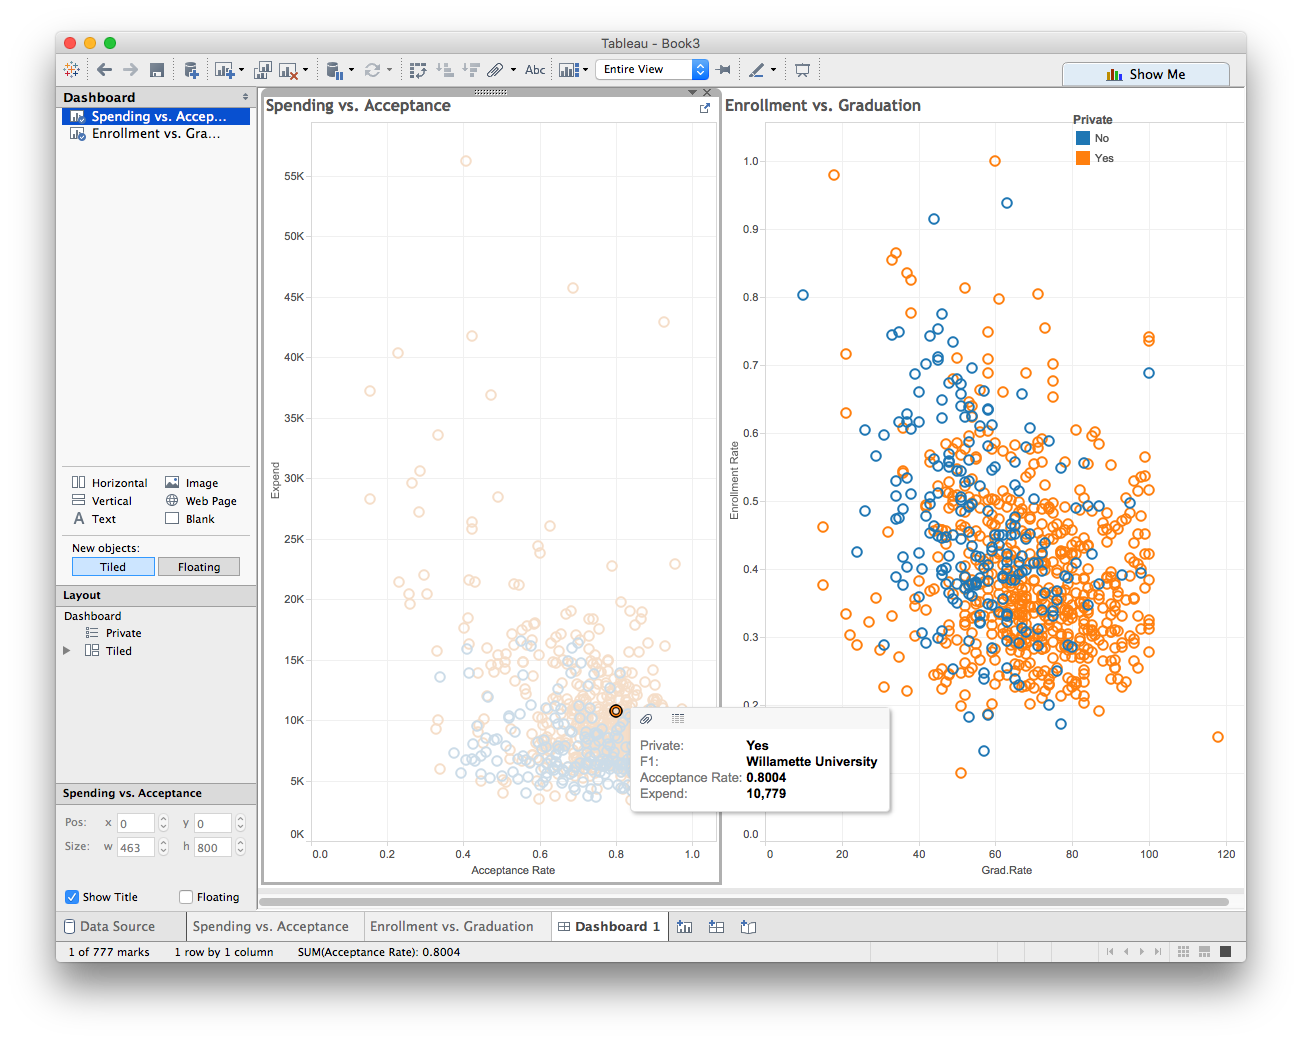Click the Size w input field
The image size is (1302, 1042).
(x=135, y=847)
